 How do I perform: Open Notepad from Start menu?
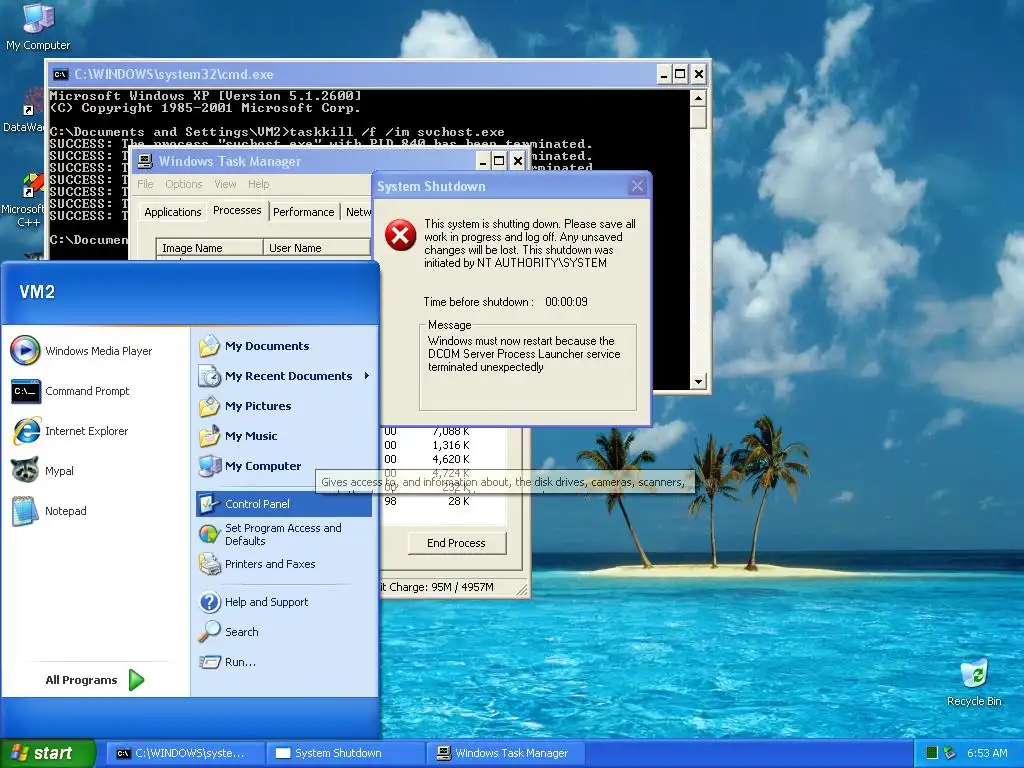pos(49,511)
